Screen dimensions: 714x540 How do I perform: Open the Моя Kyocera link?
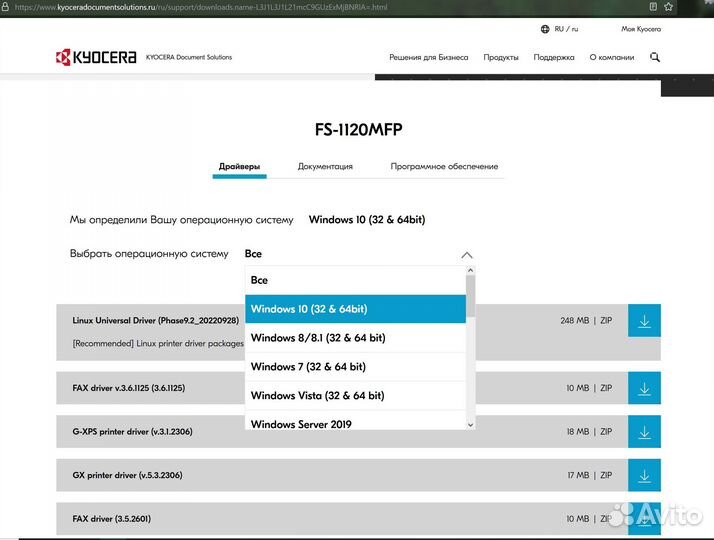(x=641, y=29)
